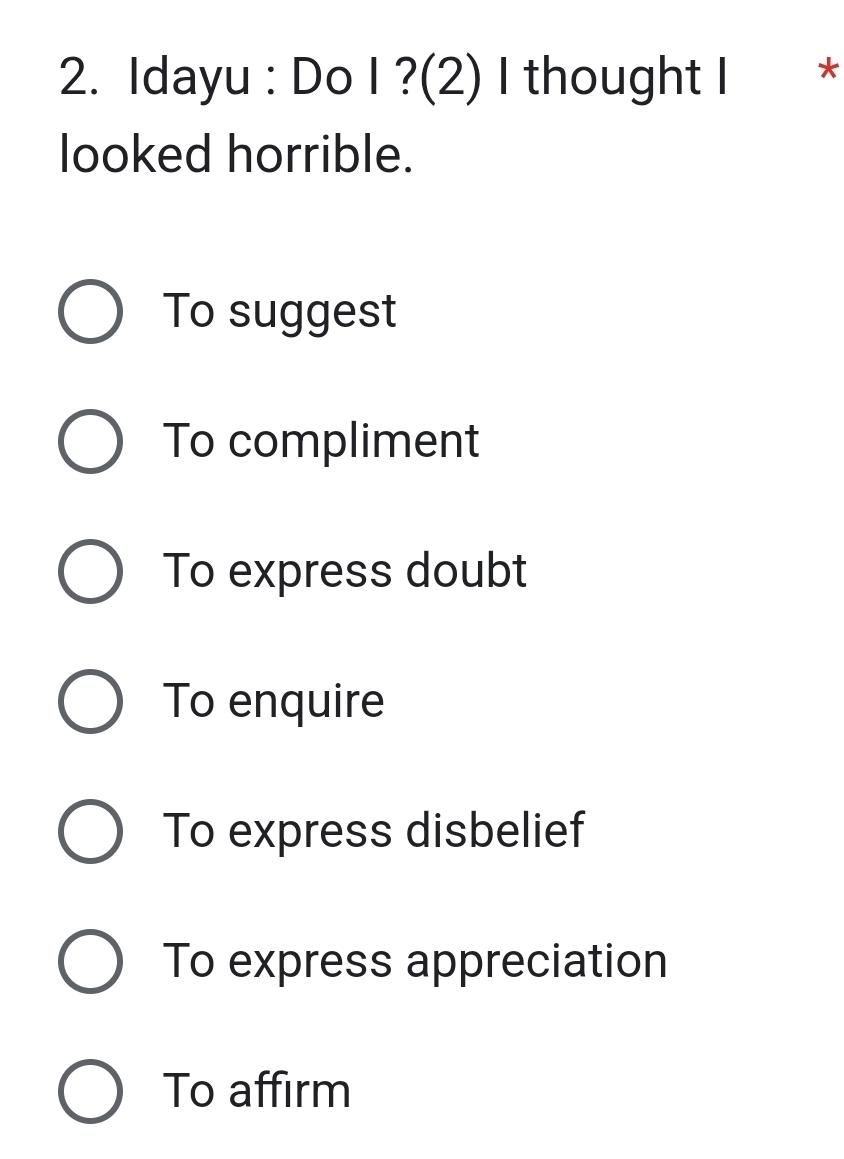
Task: Choose the "To express appreciation" radio button
Action: click(x=91, y=961)
